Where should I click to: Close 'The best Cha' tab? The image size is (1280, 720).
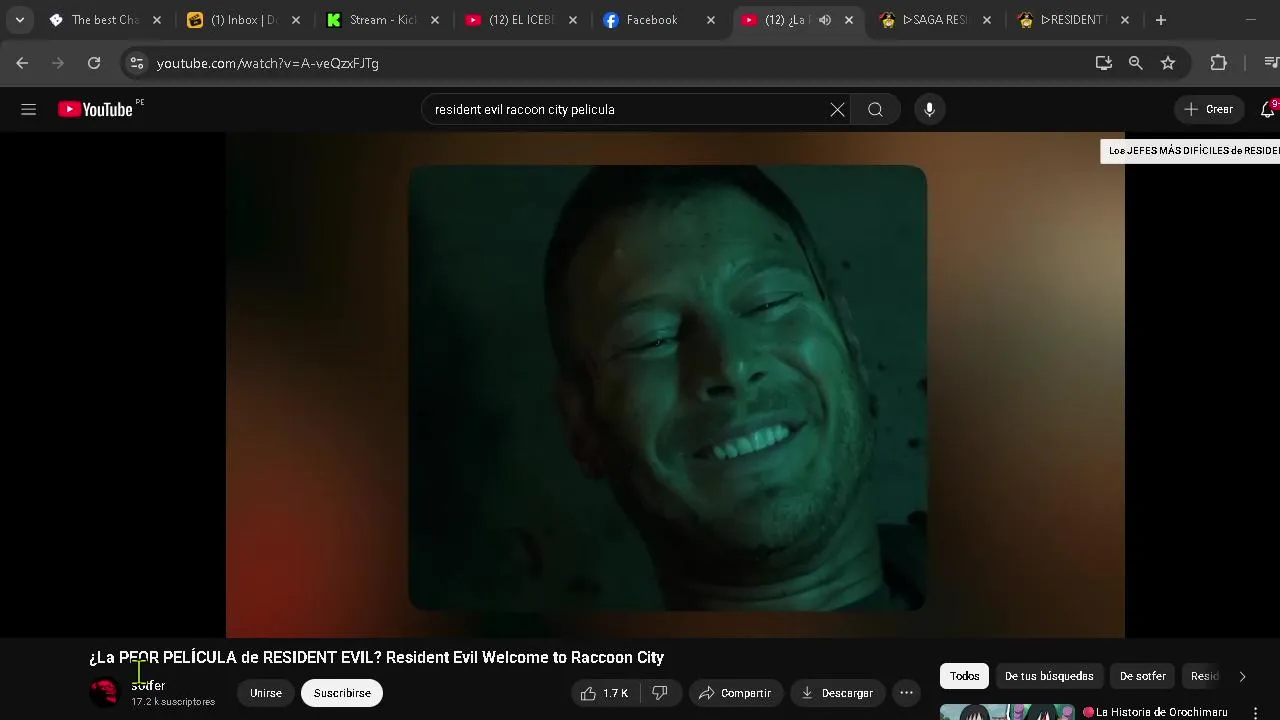click(x=157, y=20)
